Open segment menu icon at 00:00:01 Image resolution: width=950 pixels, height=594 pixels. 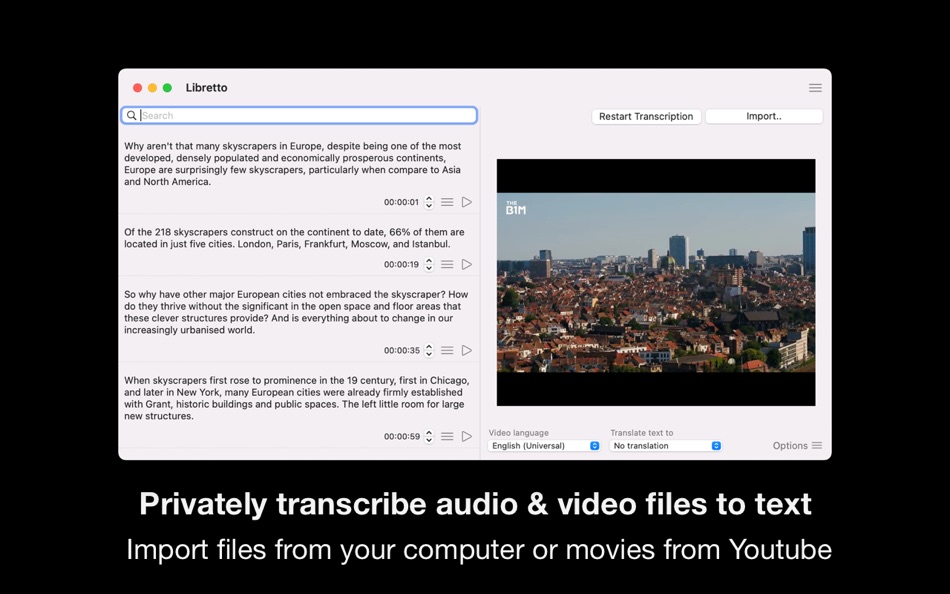coord(447,202)
